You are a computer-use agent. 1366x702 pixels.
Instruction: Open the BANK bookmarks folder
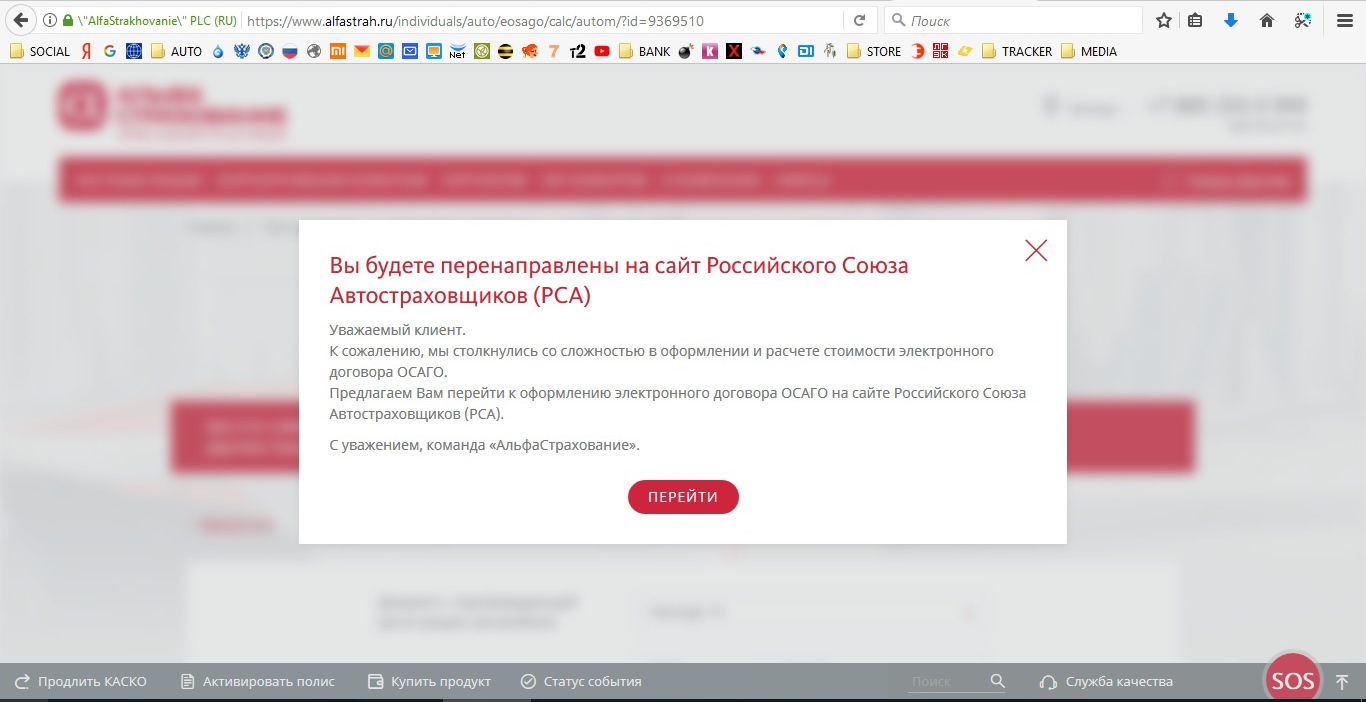click(645, 51)
